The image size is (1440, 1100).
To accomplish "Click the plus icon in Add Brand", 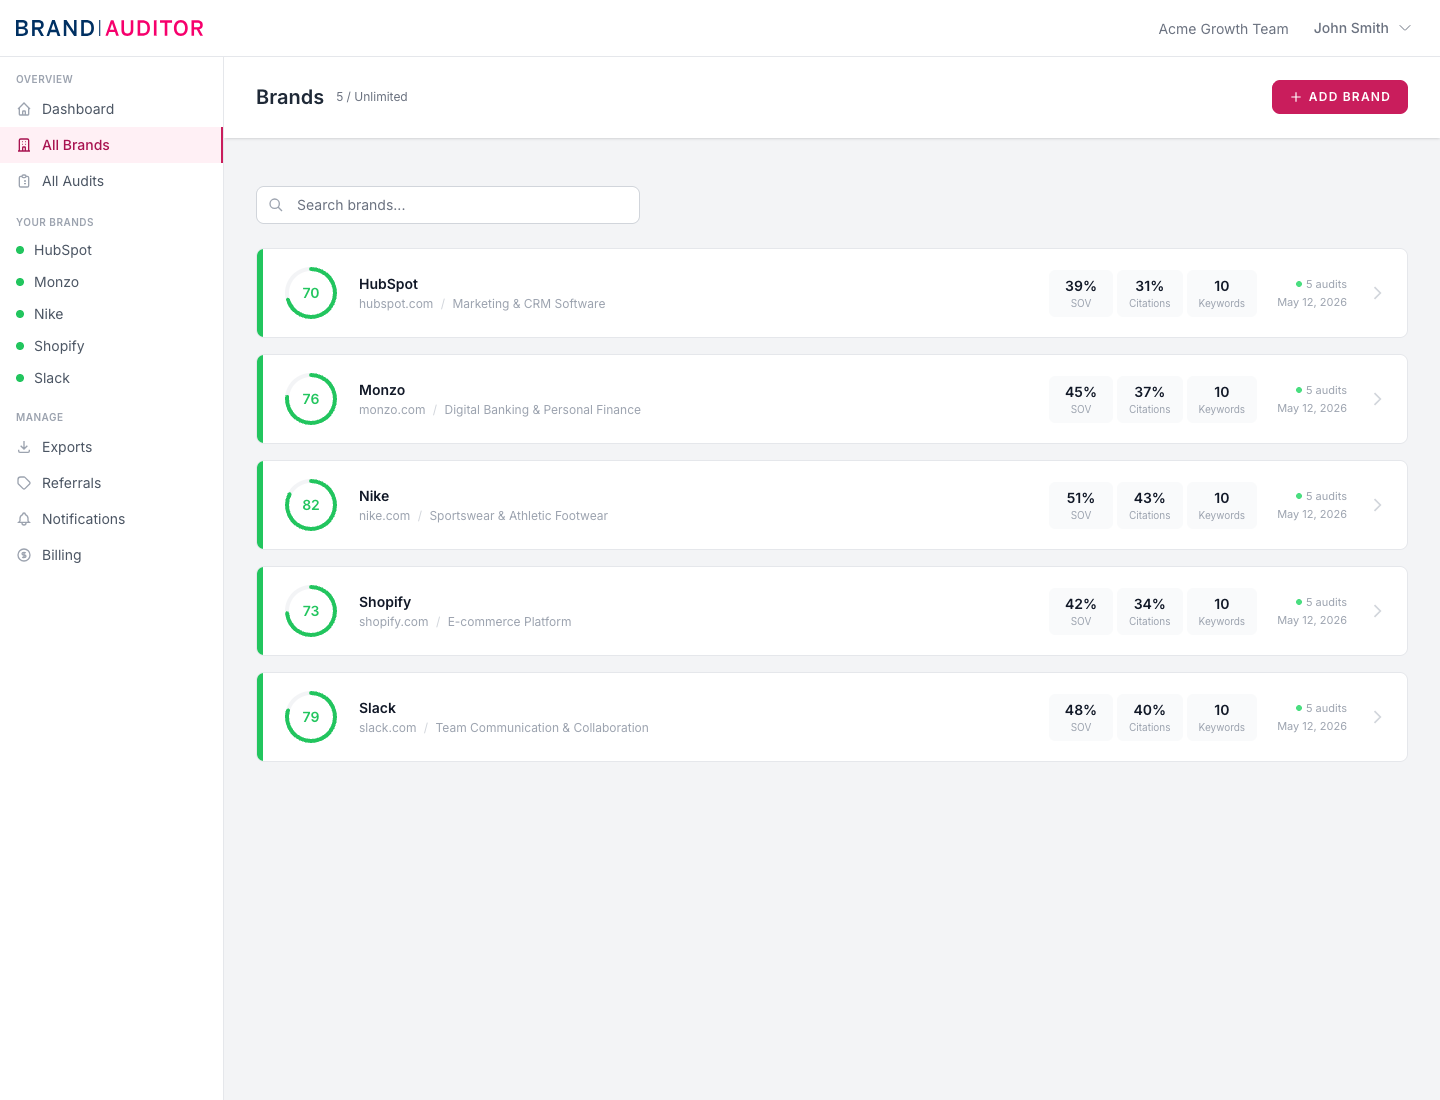I will [x=1296, y=97].
